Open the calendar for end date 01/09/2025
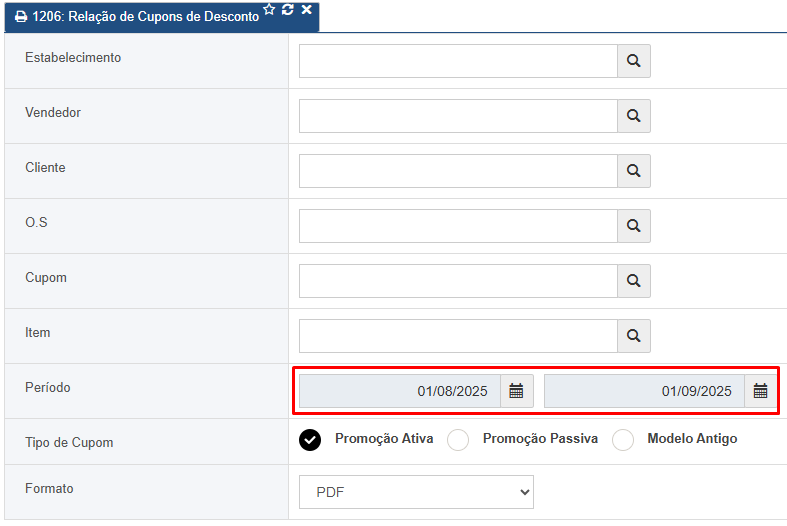This screenshot has width=787, height=526. (x=761, y=391)
